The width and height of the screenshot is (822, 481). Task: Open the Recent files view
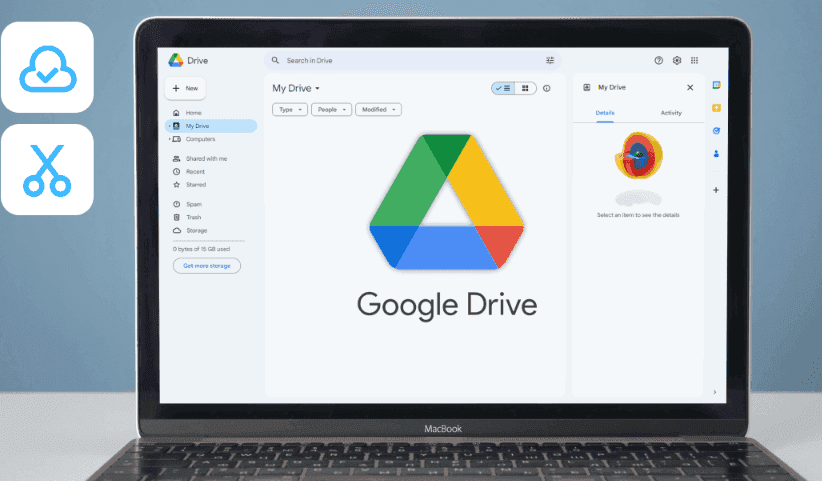(195, 171)
